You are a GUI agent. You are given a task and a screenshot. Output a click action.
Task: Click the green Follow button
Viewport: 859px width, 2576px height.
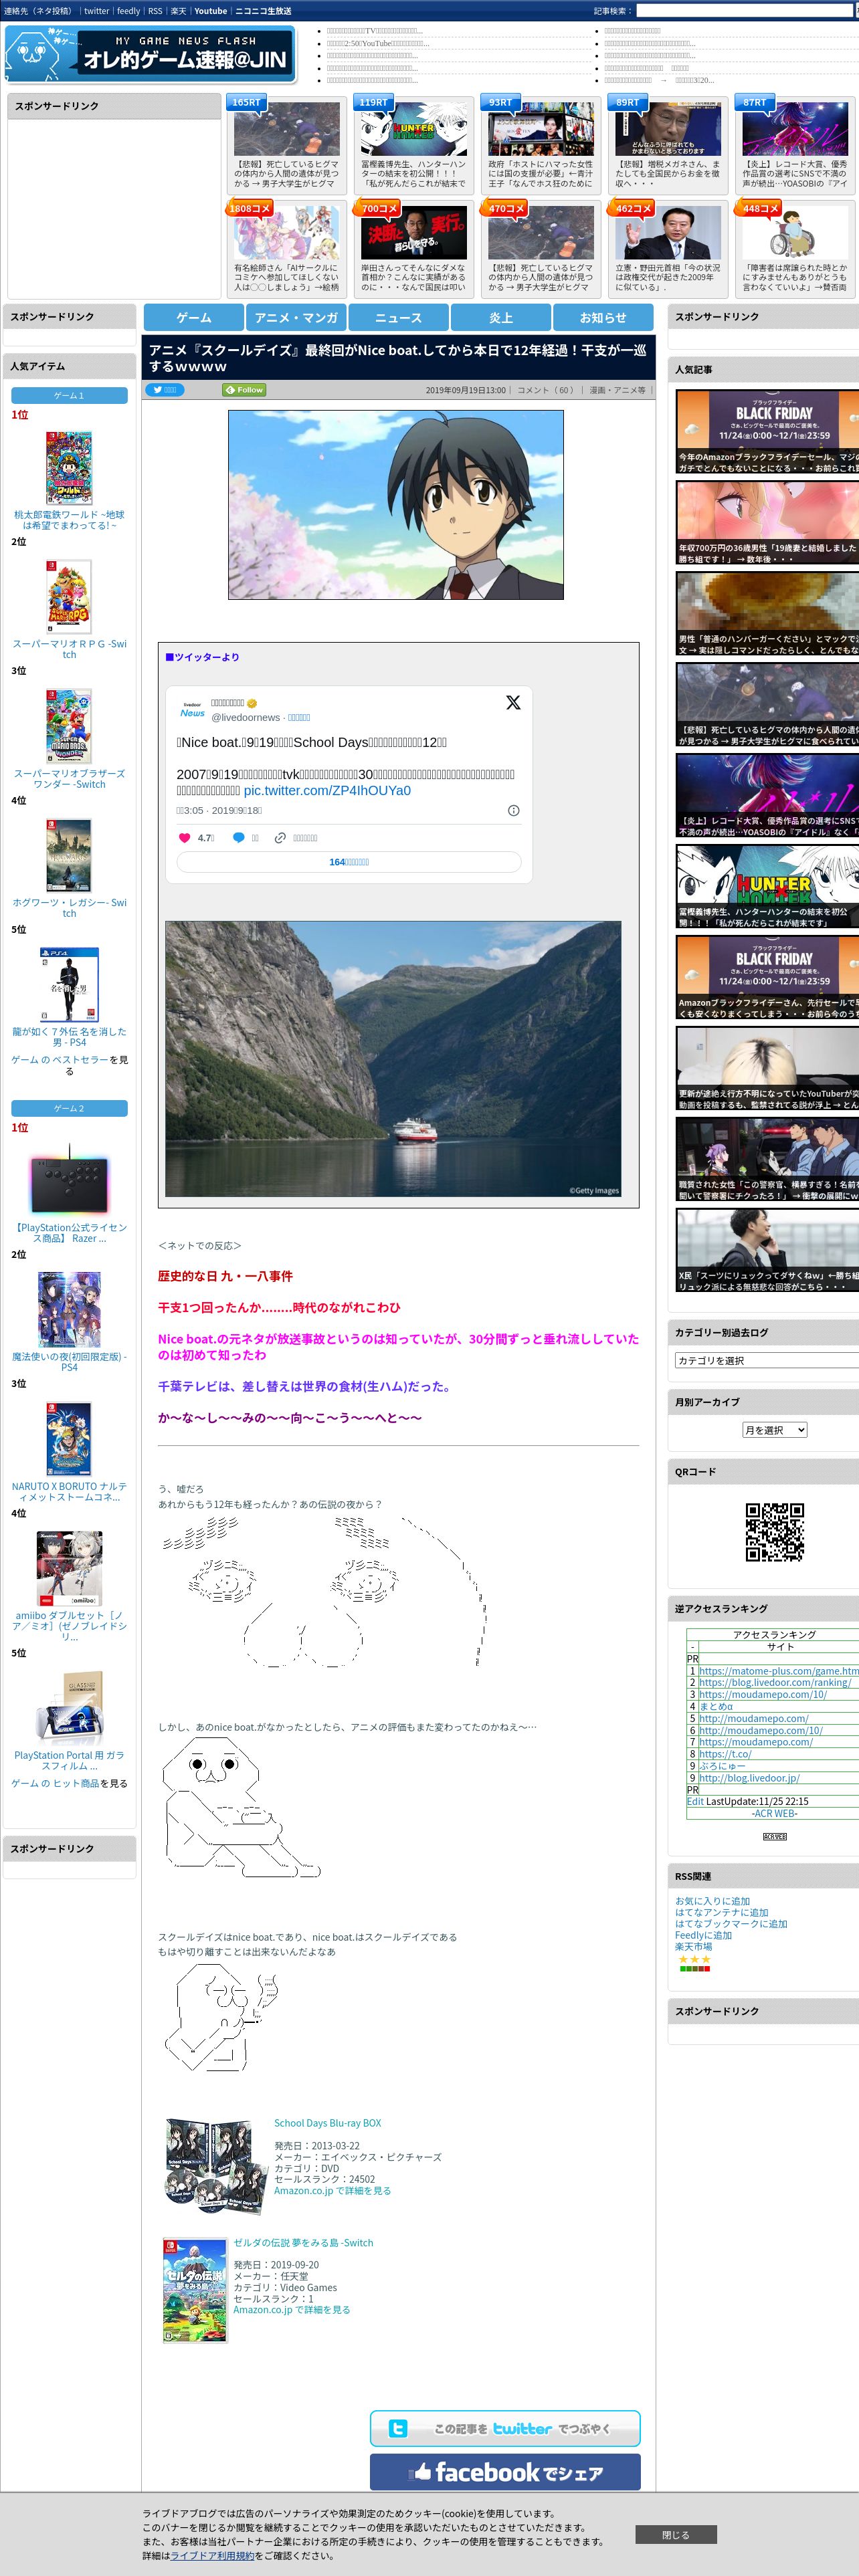(244, 390)
